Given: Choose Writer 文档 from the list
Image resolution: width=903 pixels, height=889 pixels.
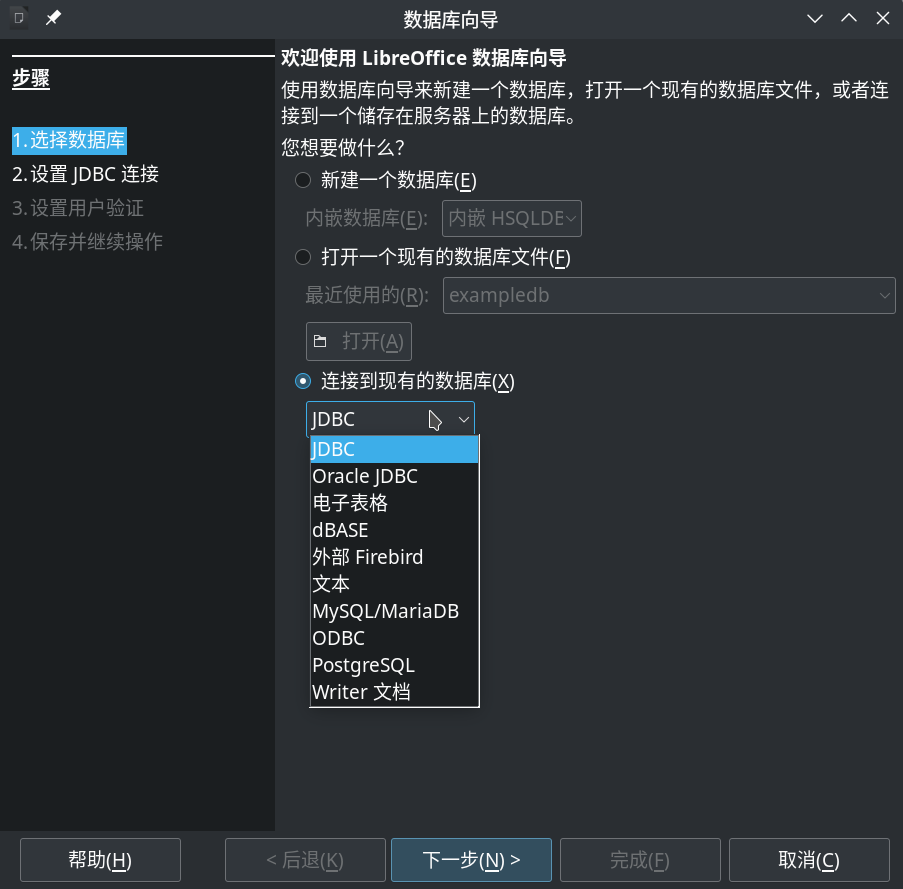Looking at the screenshot, I should pyautogui.click(x=394, y=692).
